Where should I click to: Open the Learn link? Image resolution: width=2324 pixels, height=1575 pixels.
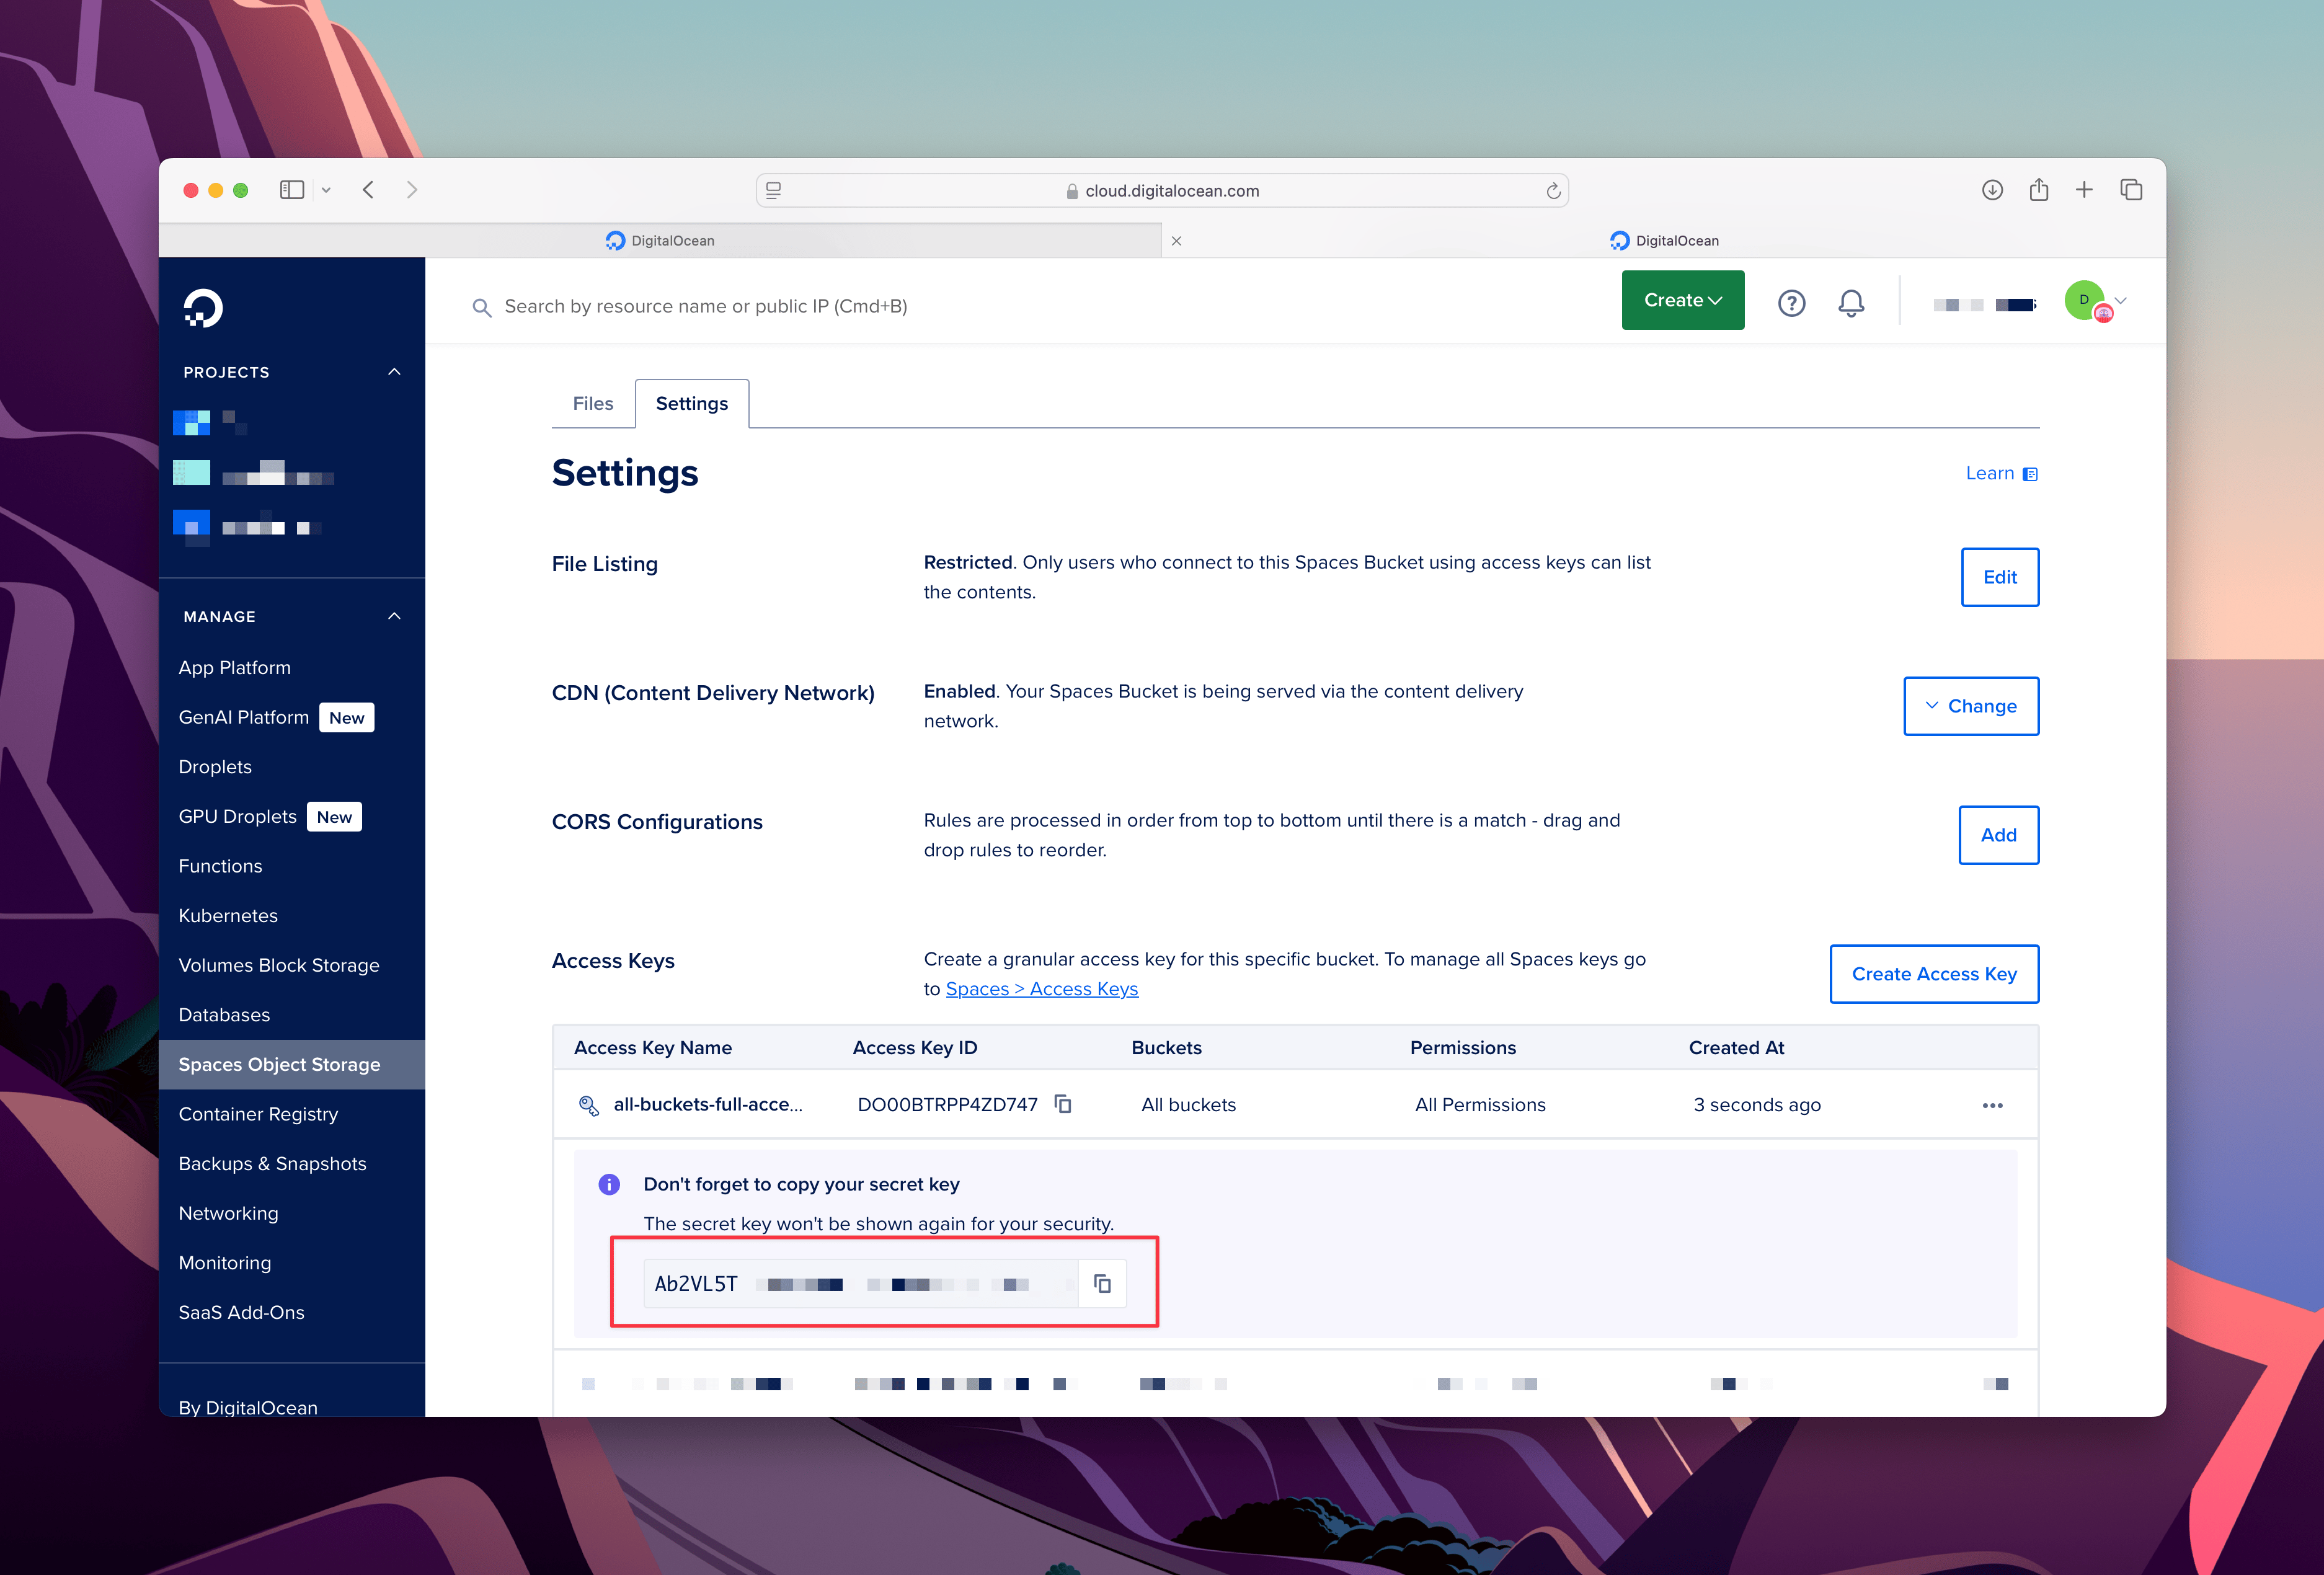(x=2001, y=473)
